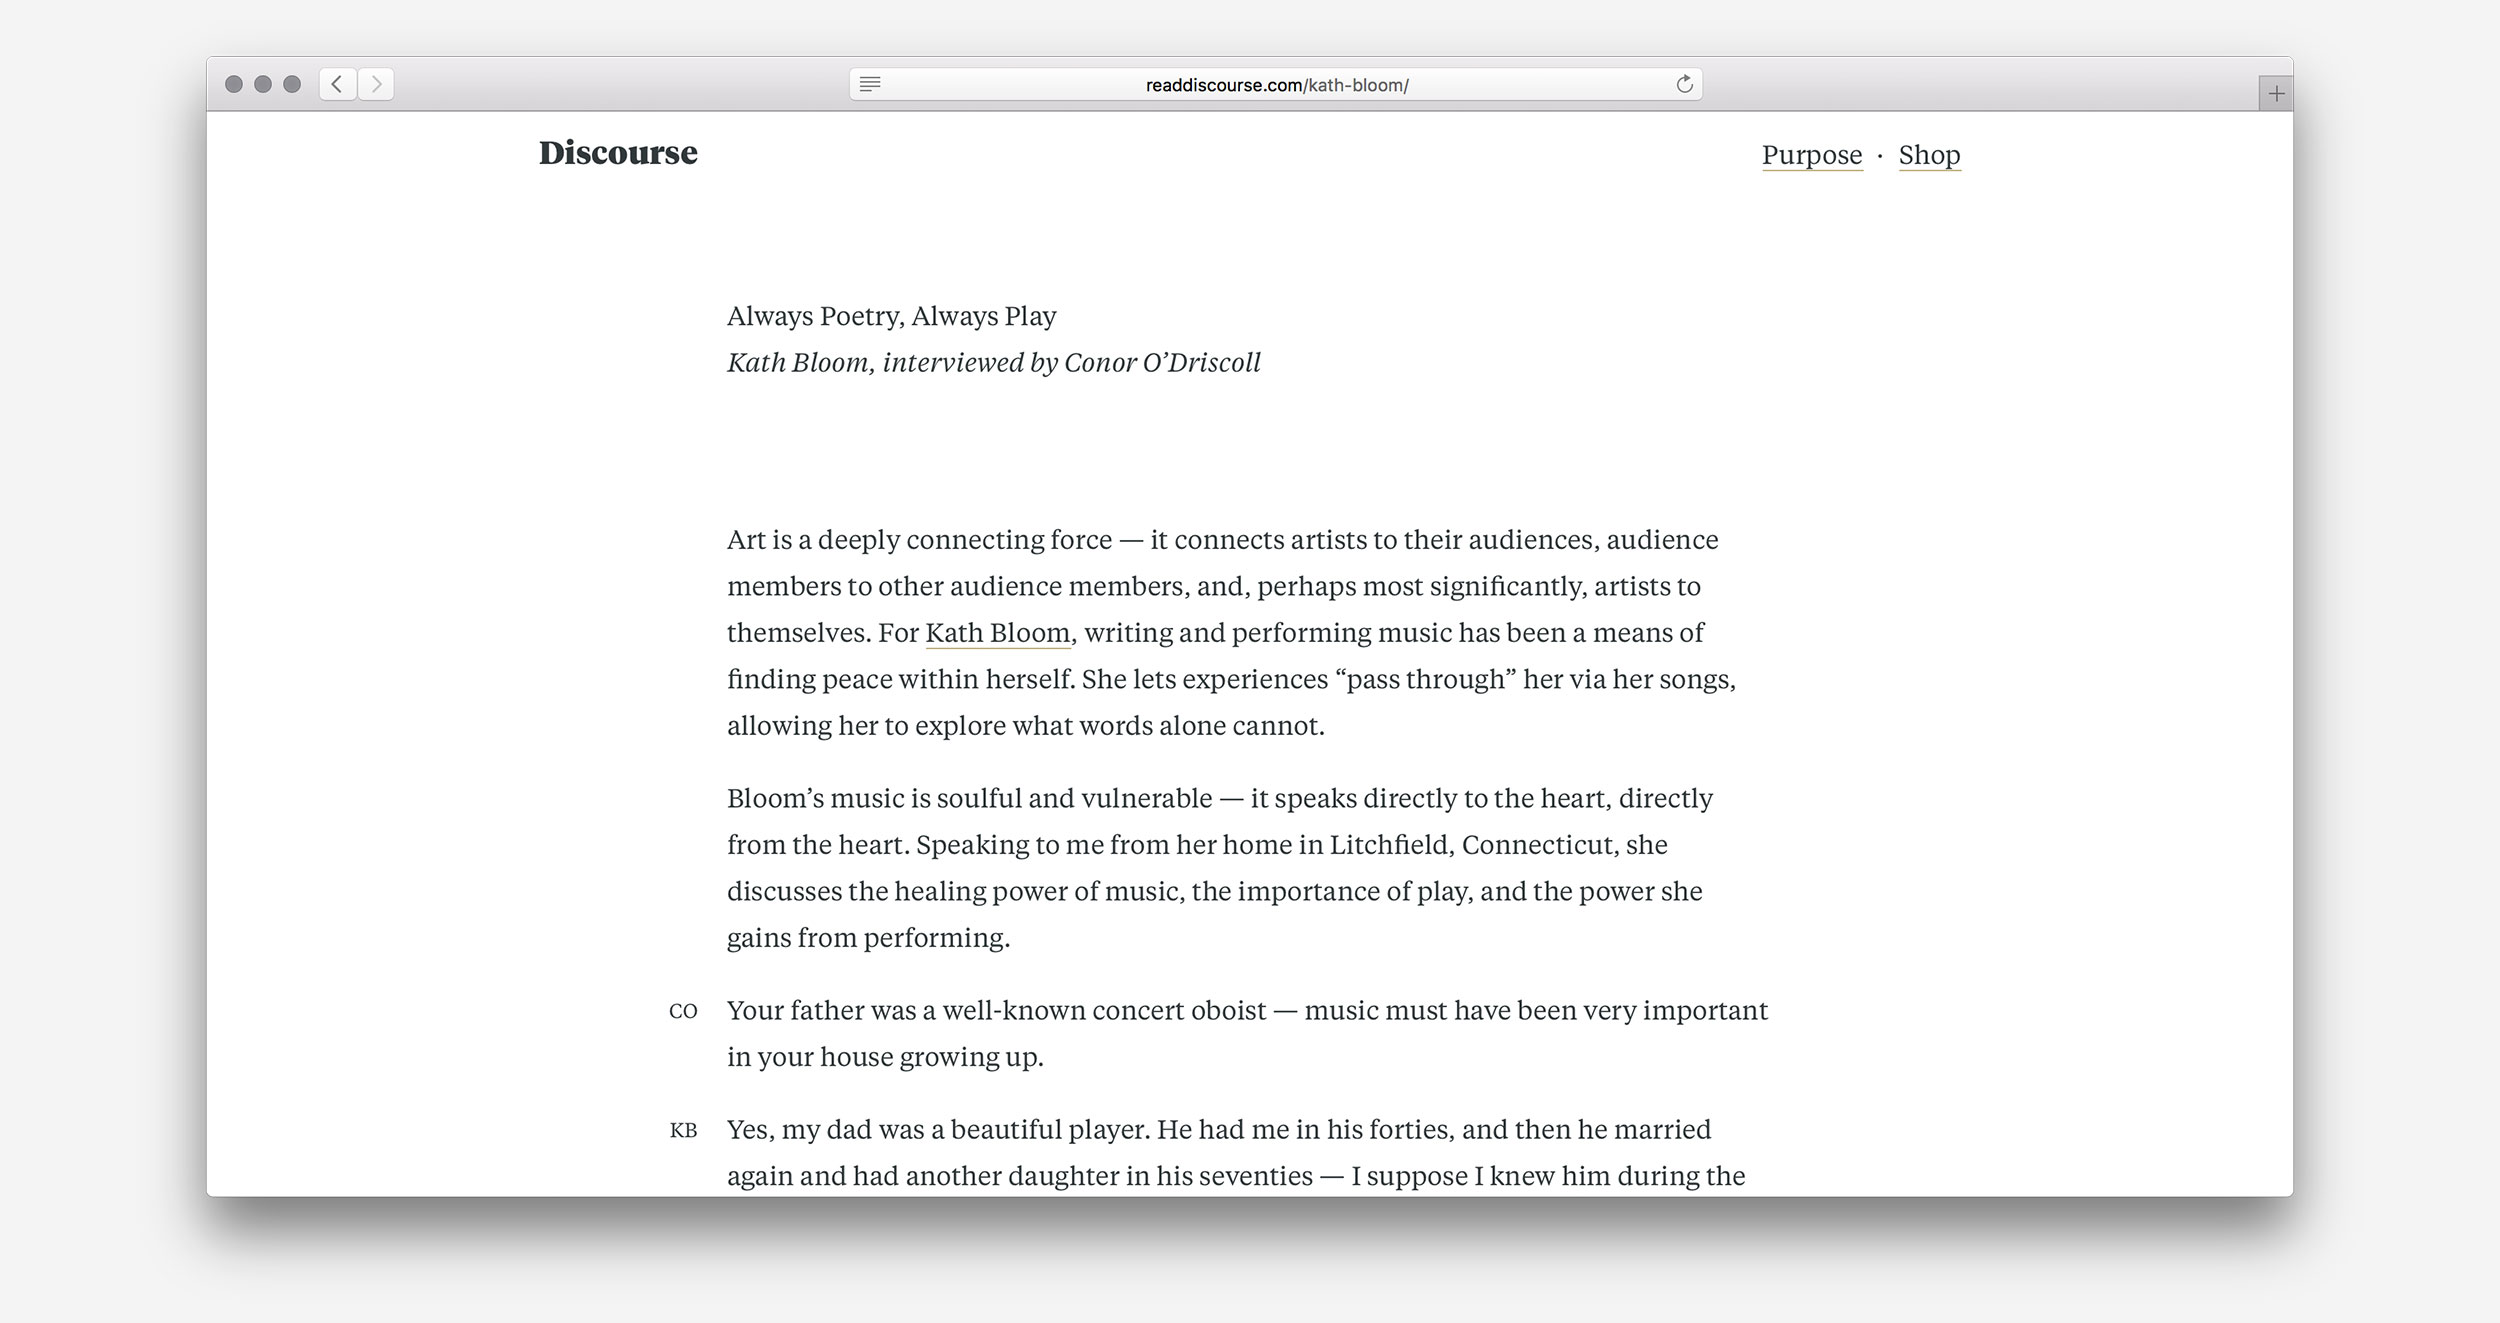Click the title Always Poetry, Always Play
The height and width of the screenshot is (1323, 2500).
(x=891, y=316)
